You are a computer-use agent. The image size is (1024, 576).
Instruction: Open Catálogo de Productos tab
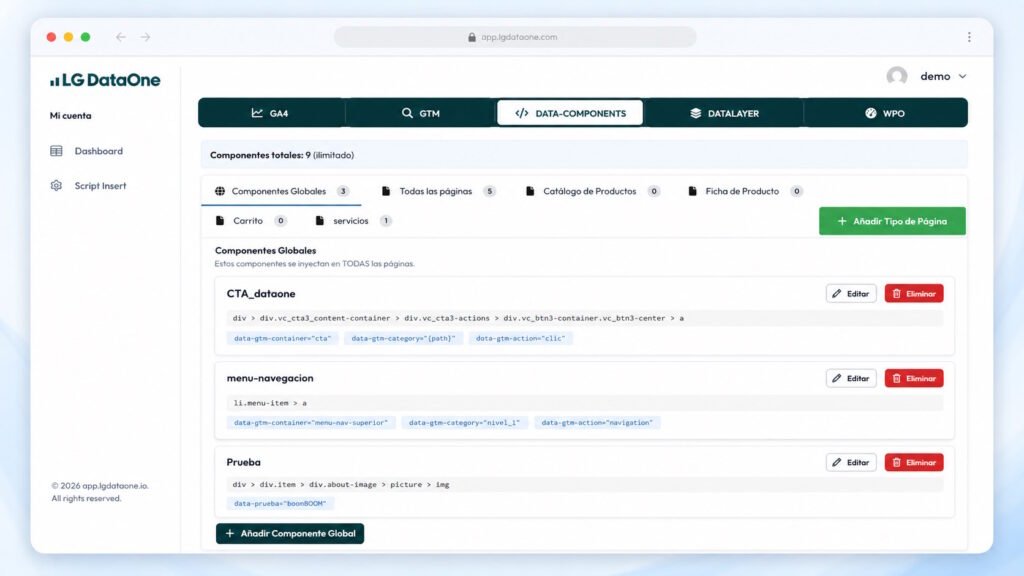click(593, 191)
